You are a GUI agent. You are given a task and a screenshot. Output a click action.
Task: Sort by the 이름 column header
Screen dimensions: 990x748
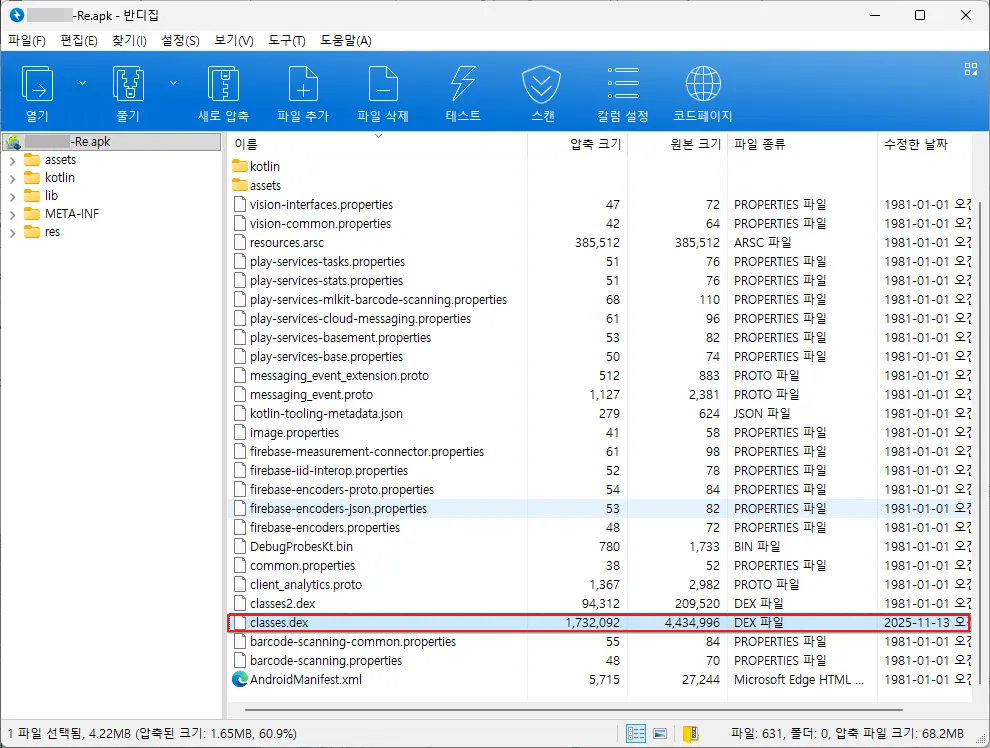pyautogui.click(x=246, y=145)
